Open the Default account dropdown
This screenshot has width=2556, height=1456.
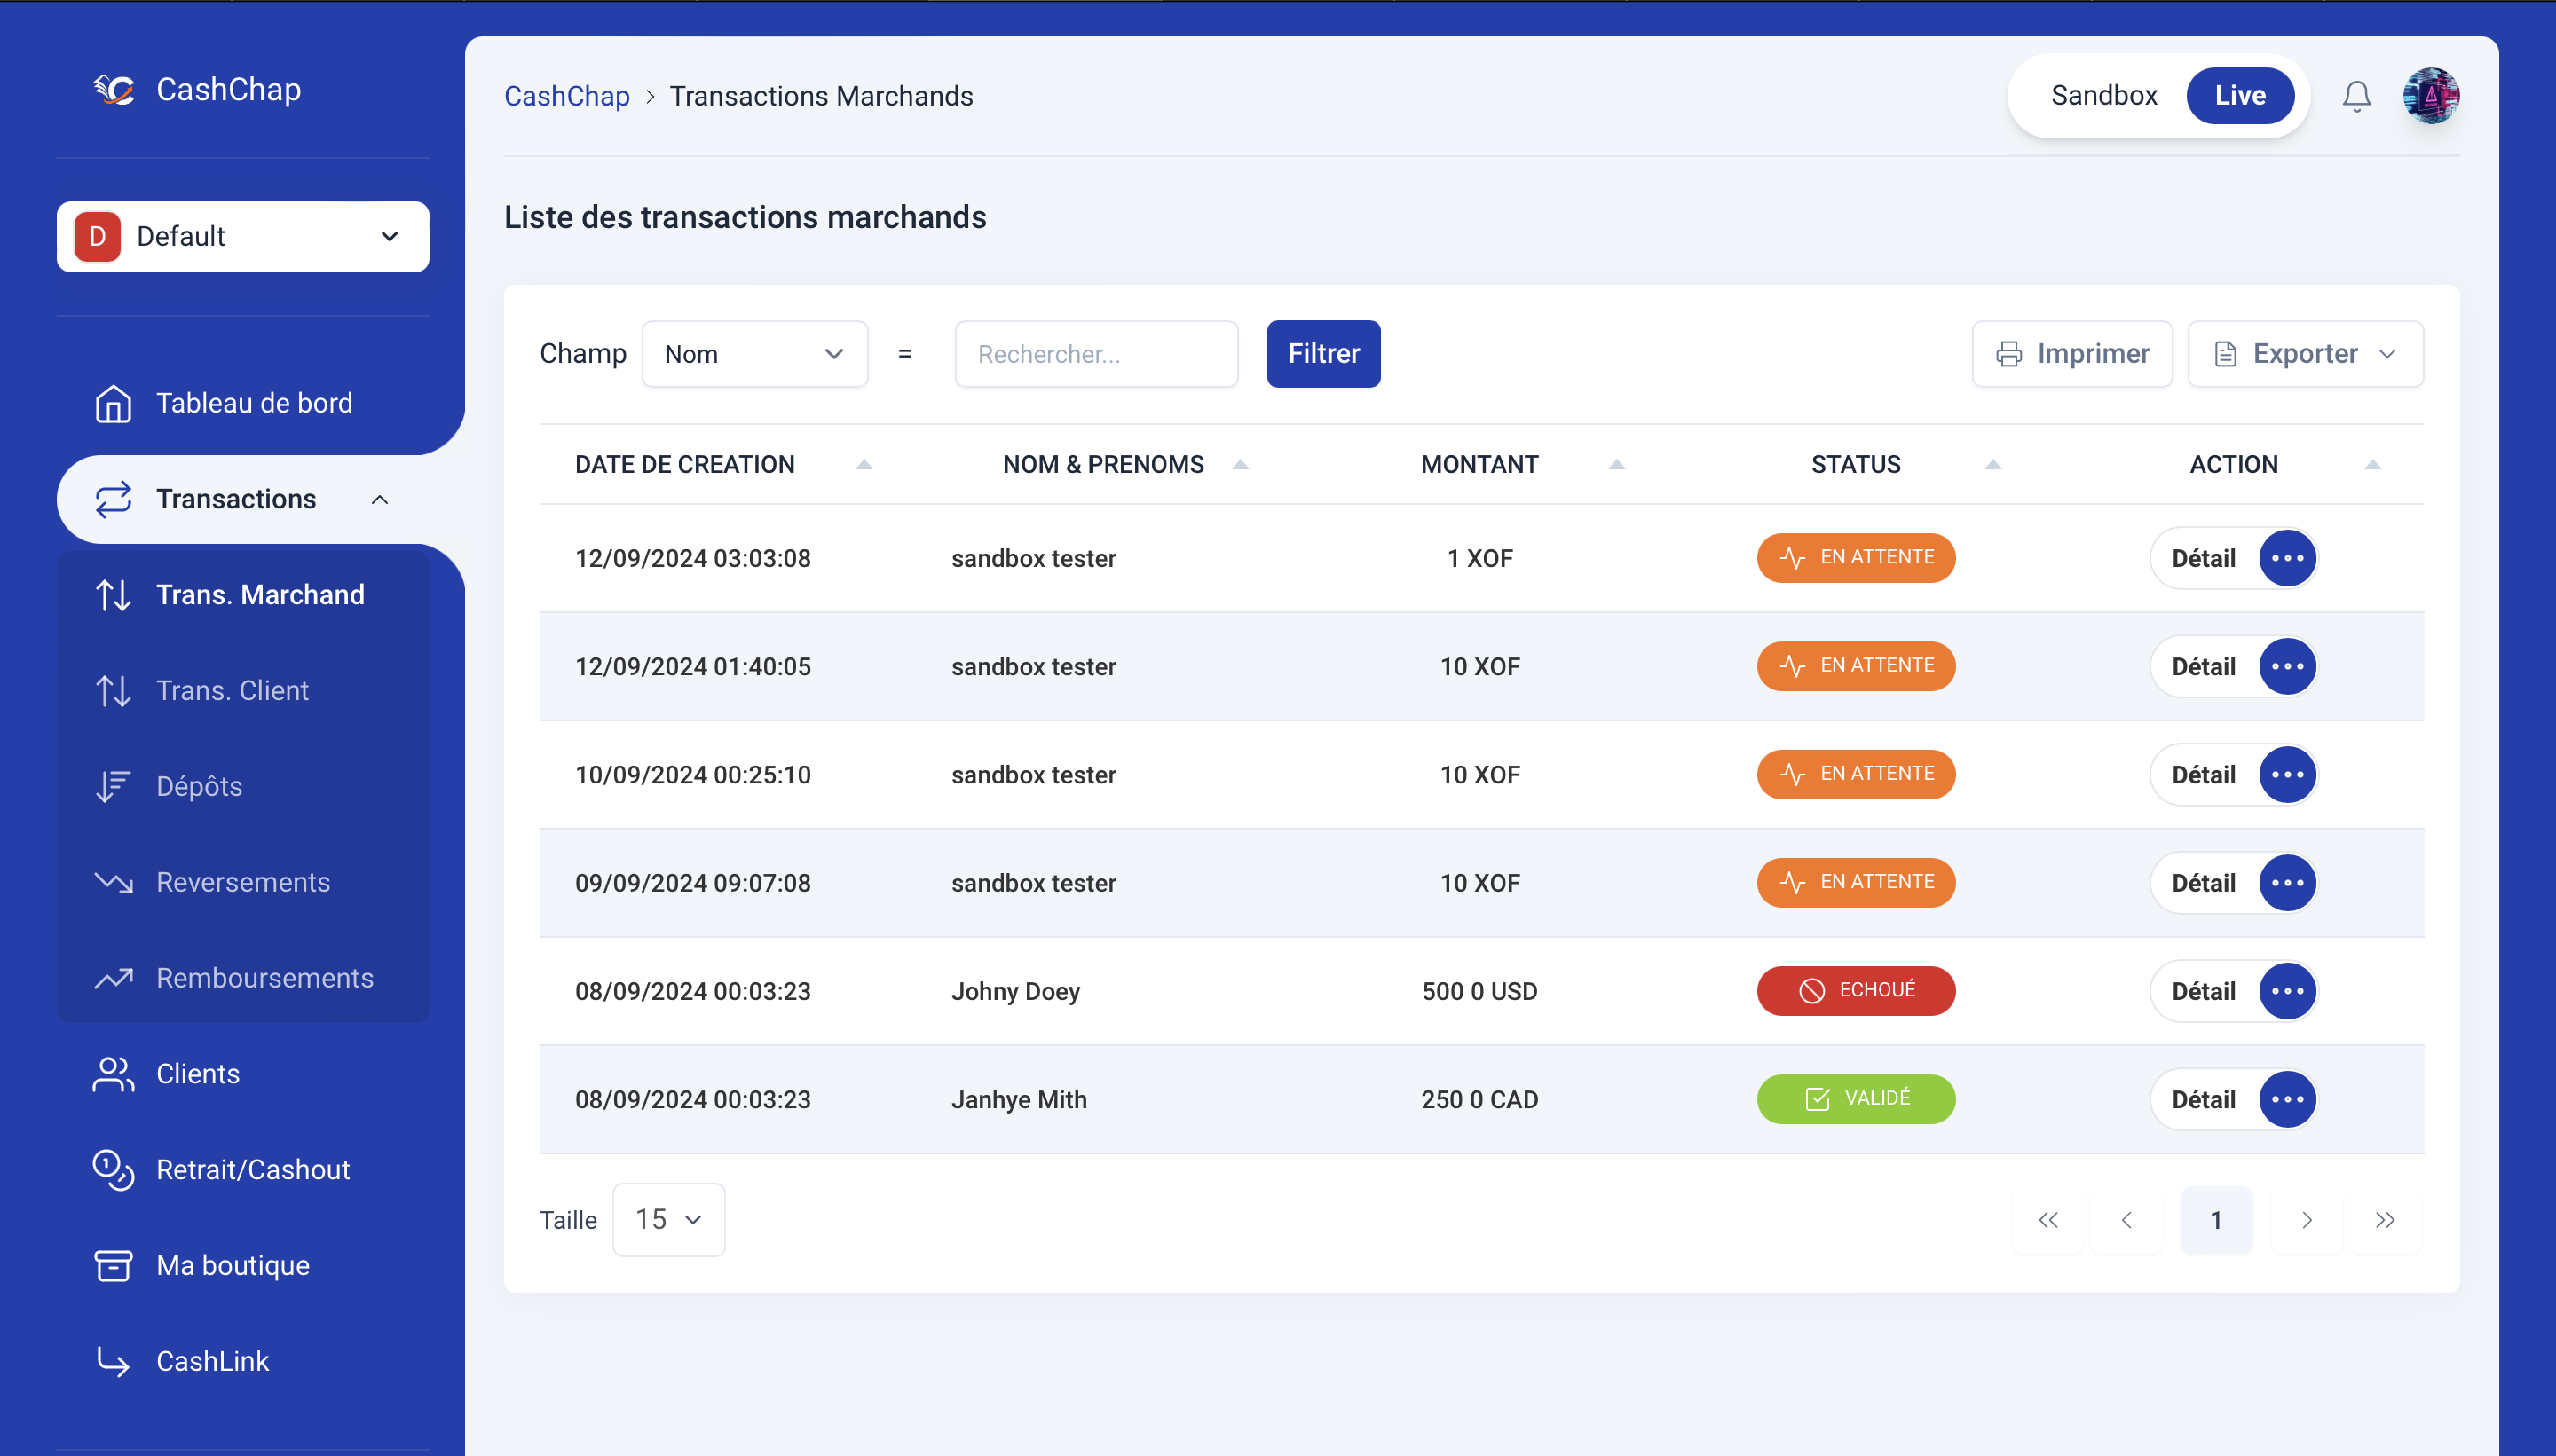243,237
